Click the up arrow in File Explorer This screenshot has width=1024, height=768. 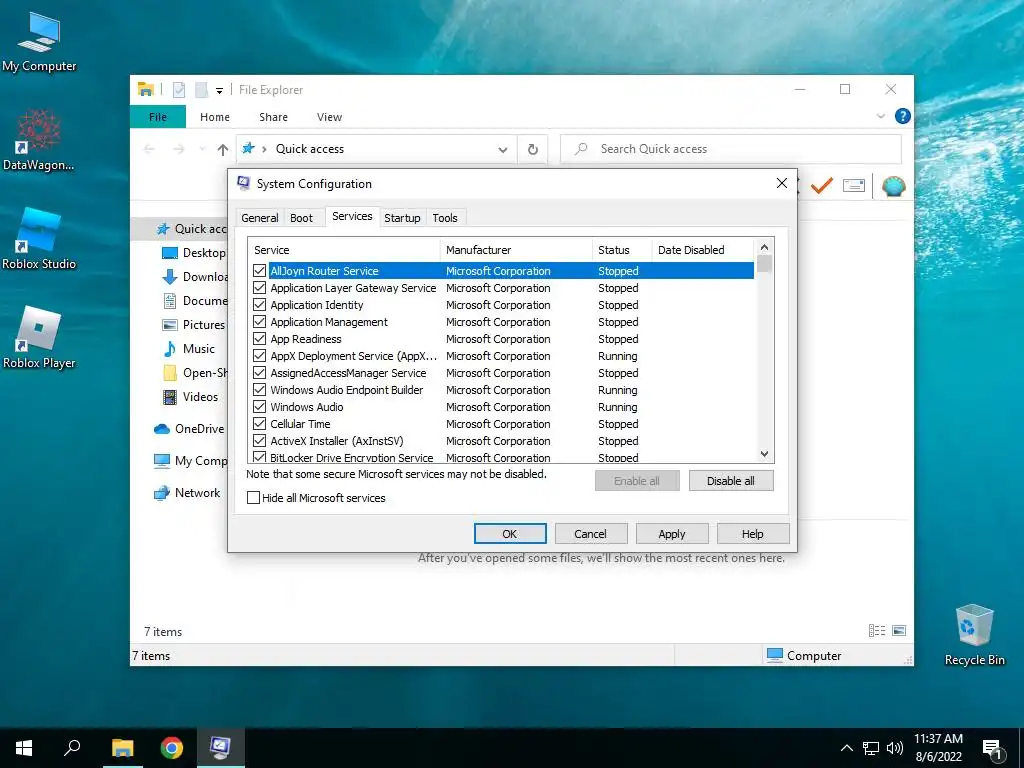(223, 150)
